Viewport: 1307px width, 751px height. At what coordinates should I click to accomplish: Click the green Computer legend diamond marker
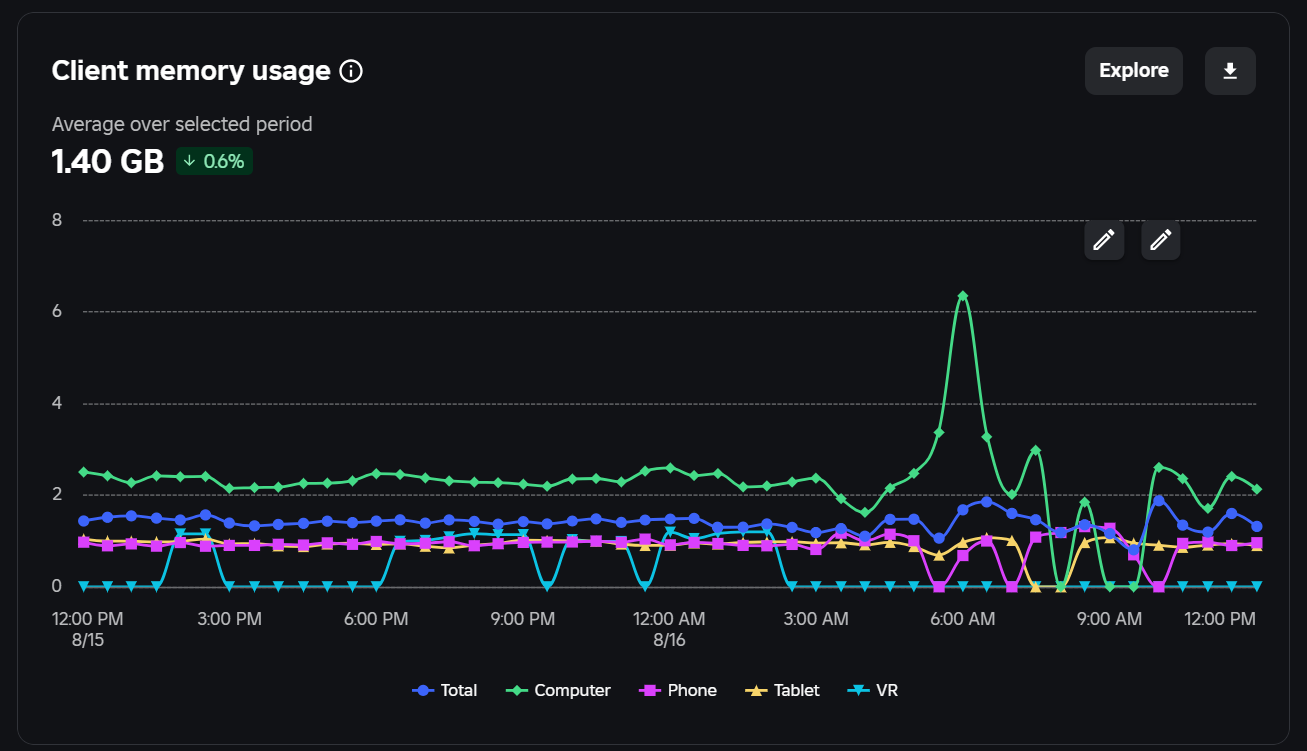pos(517,690)
